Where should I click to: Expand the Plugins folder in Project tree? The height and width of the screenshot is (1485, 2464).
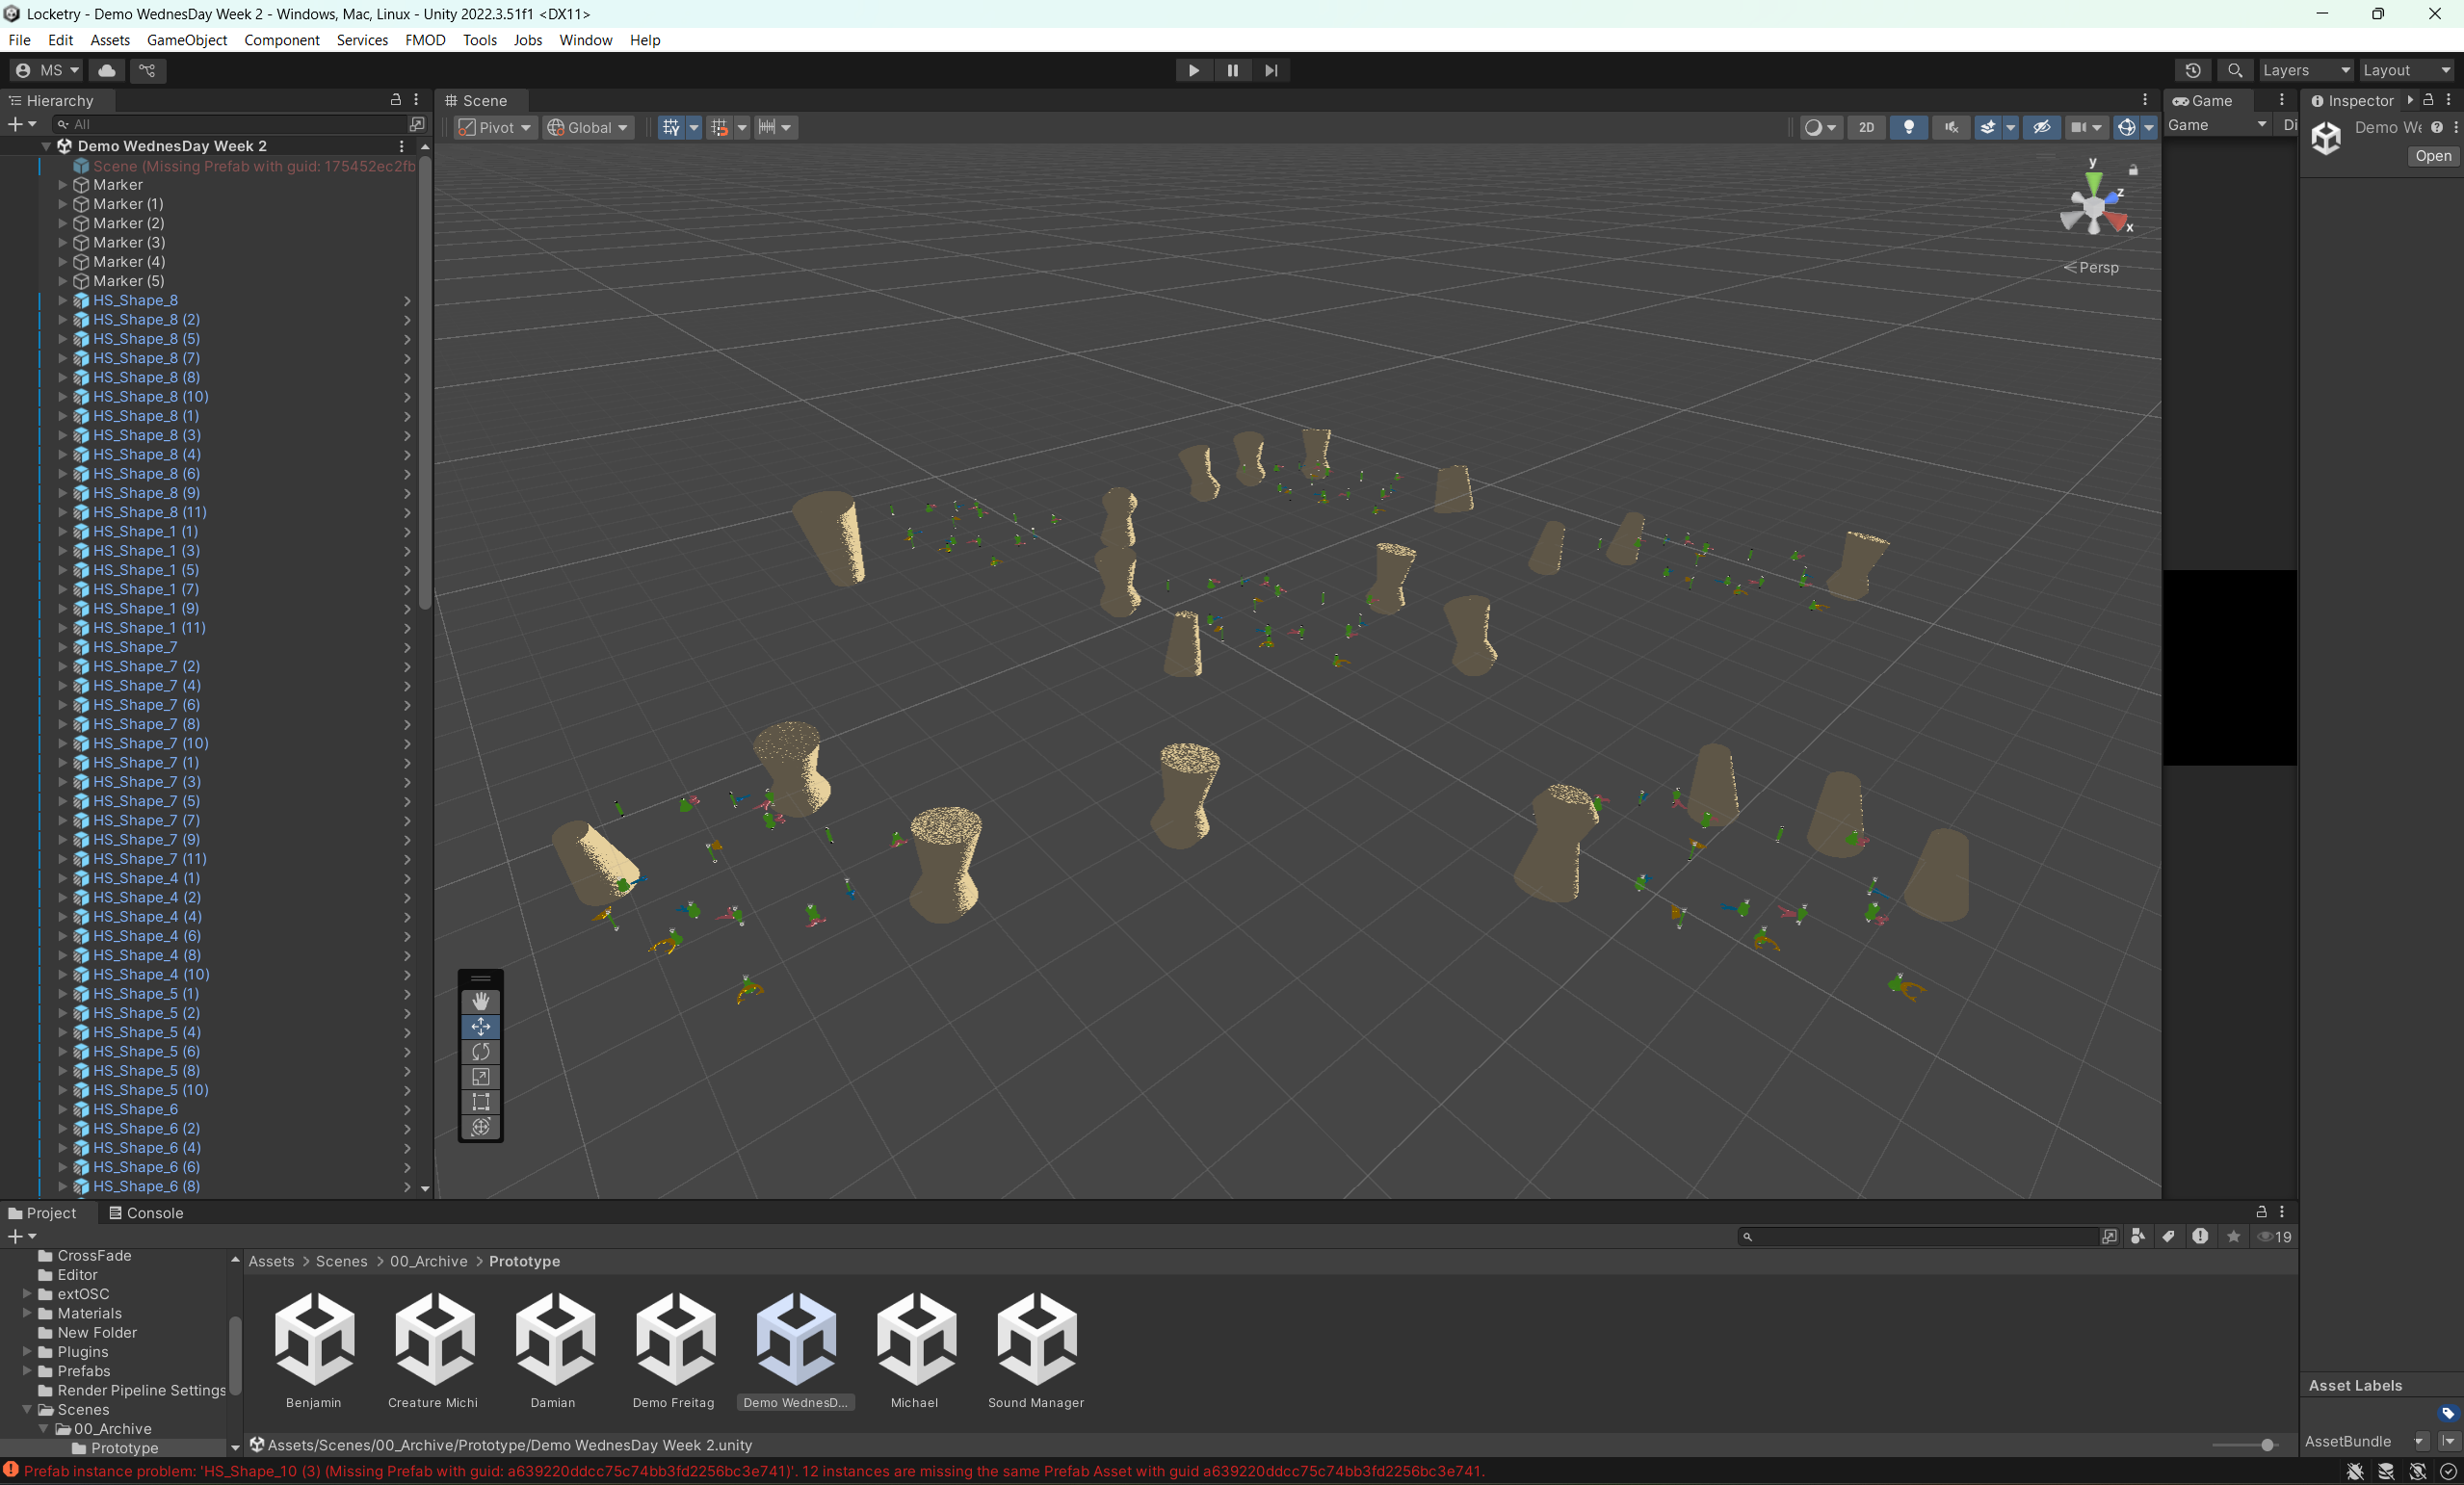pos(27,1351)
